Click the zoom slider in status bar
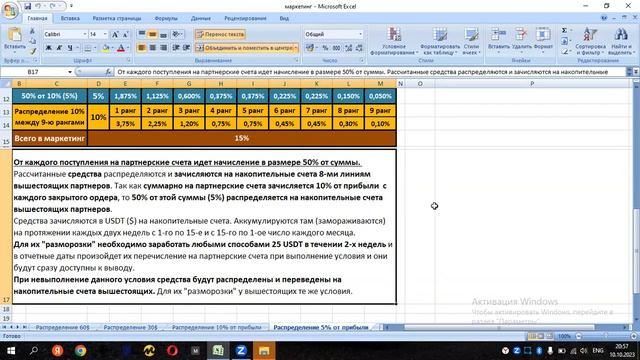Screen dimensions: 640x360 (x=606, y=336)
